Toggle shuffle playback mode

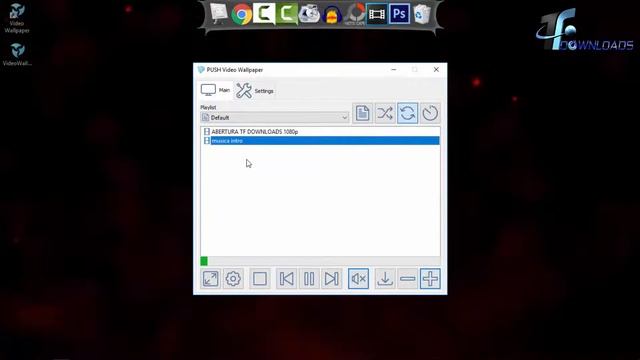click(x=385, y=113)
